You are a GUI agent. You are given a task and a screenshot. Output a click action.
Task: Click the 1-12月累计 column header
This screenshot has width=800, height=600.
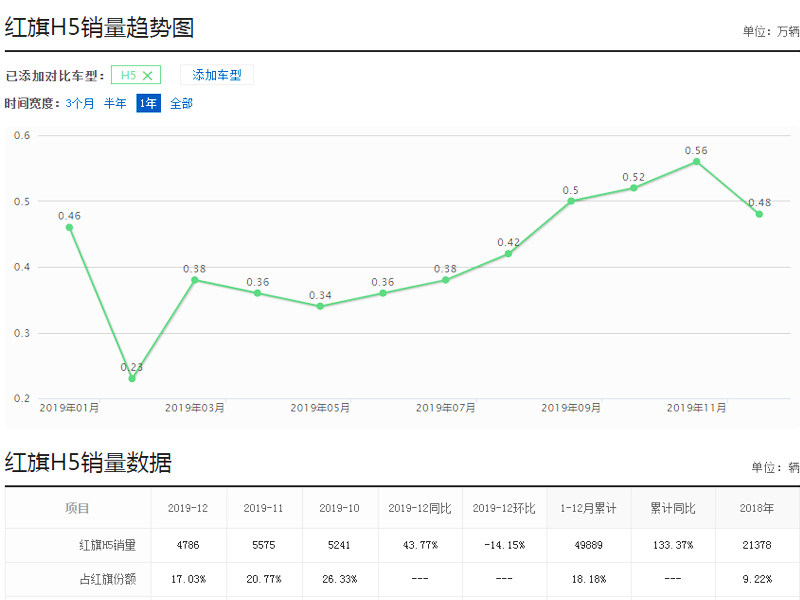tap(590, 508)
